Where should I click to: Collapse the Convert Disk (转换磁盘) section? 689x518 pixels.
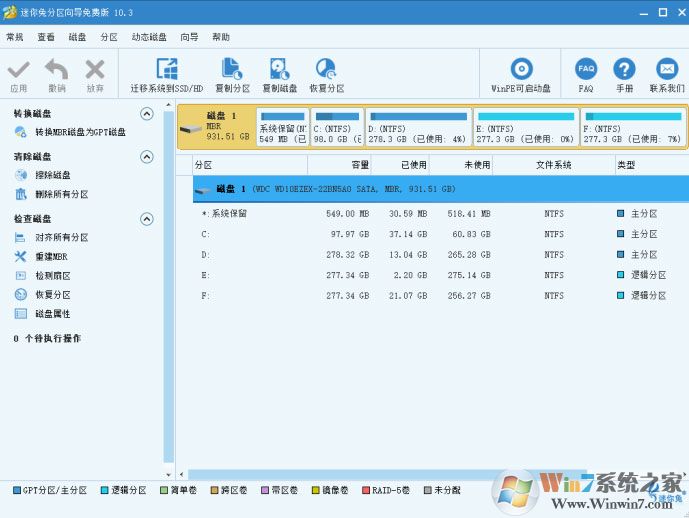click(147, 114)
